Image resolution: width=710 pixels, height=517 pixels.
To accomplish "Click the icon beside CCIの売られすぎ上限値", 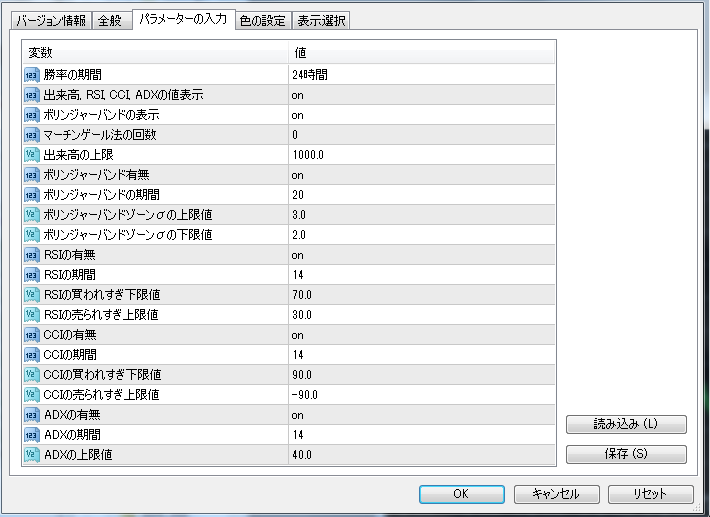I will click(x=32, y=395).
